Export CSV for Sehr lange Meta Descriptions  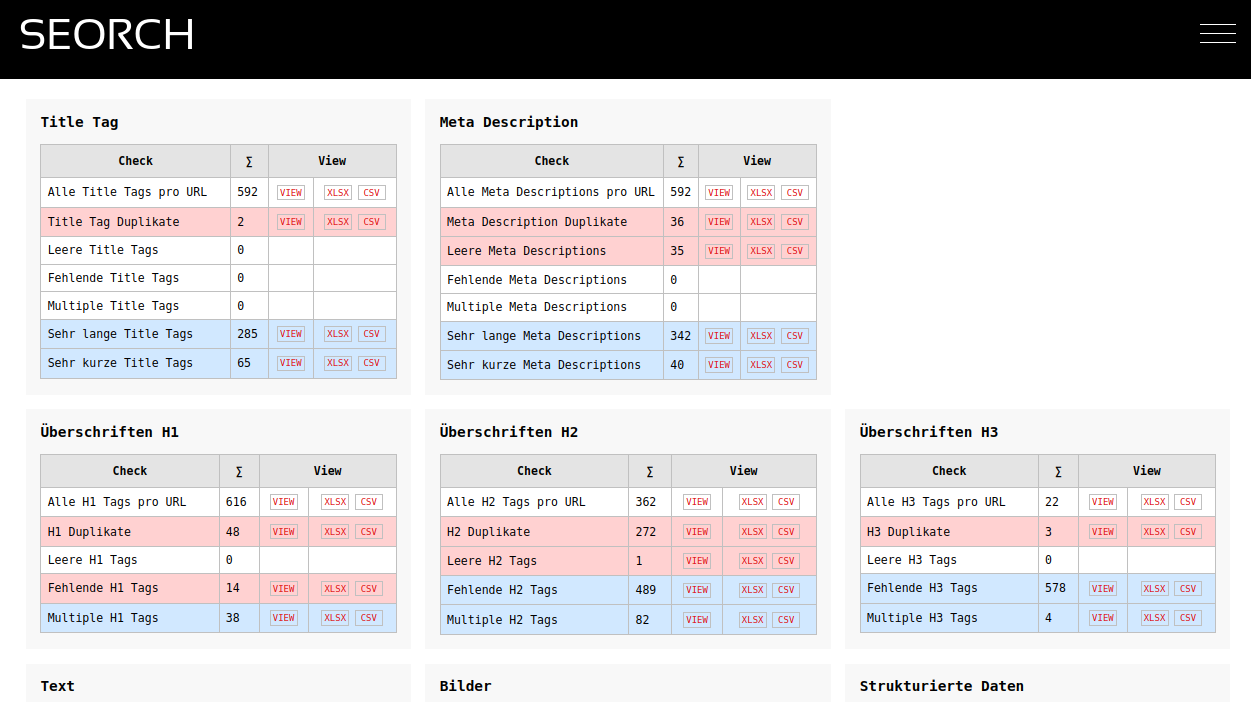click(x=795, y=336)
